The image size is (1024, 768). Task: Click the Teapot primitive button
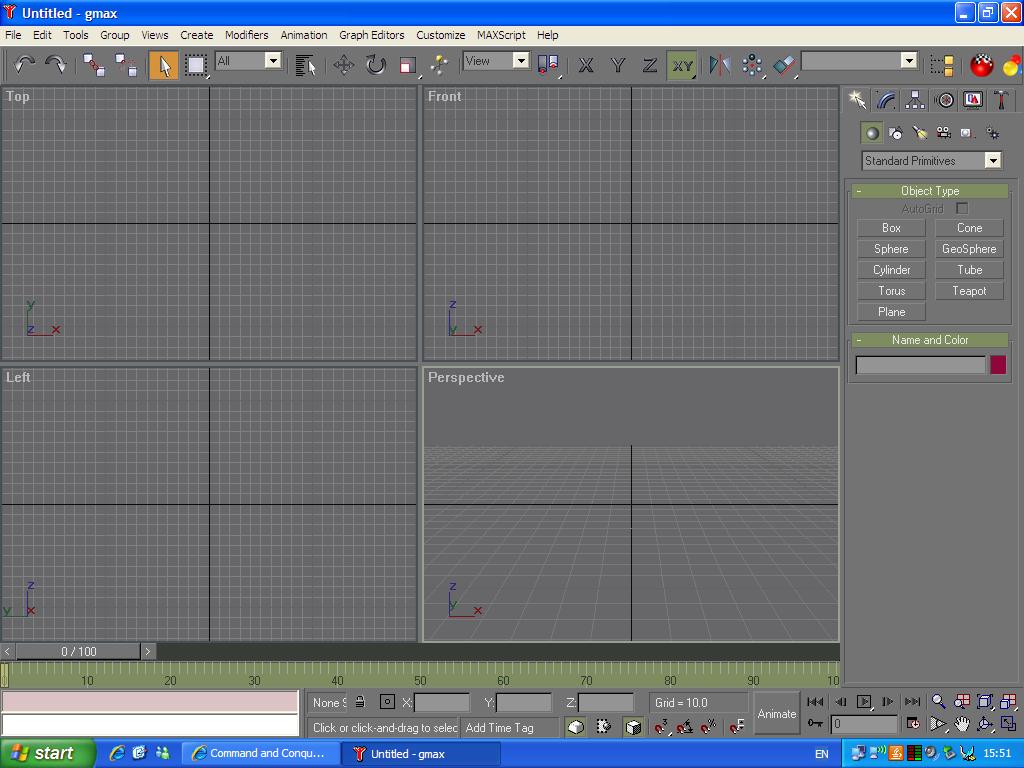tap(969, 291)
